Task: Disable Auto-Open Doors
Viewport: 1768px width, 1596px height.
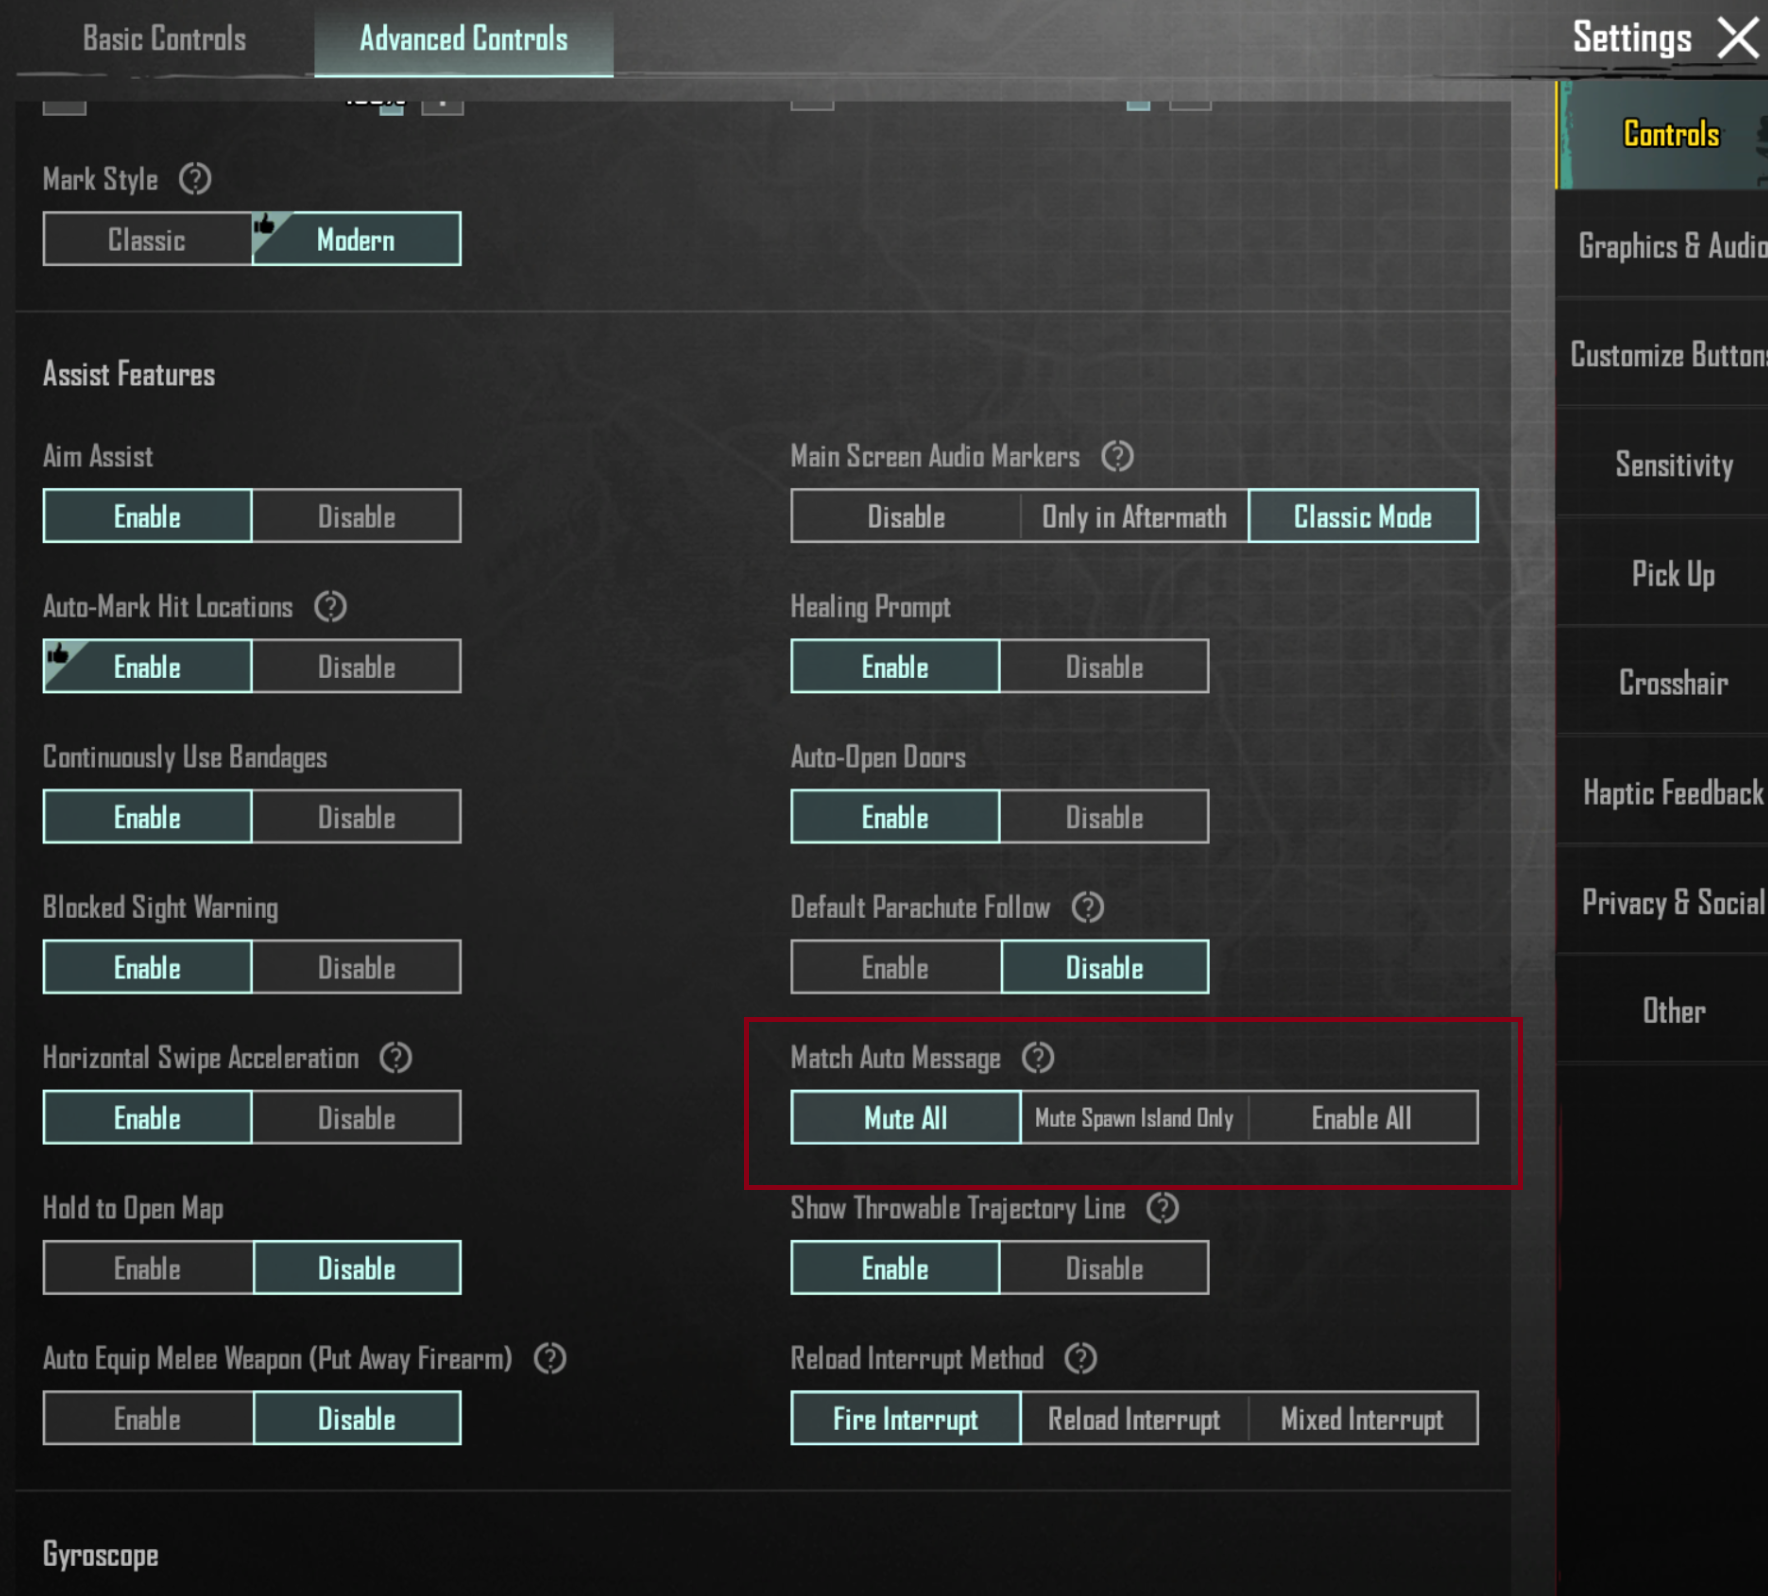Action: (x=1105, y=816)
